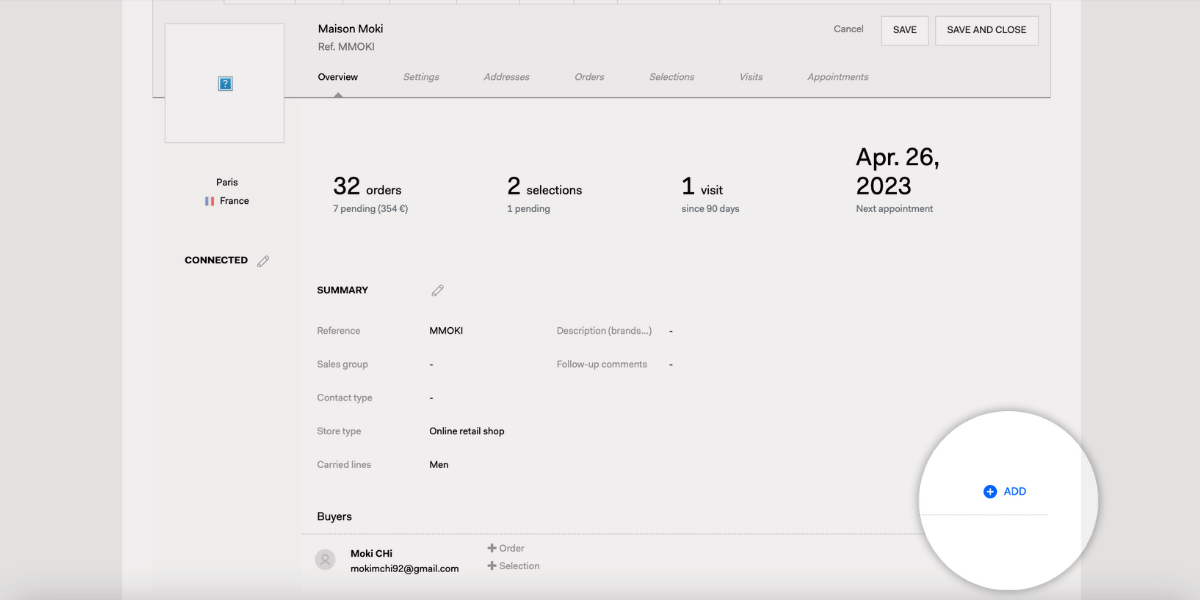The height and width of the screenshot is (600, 1200).
Task: Click the blue plus ADD button
Action: (1005, 491)
